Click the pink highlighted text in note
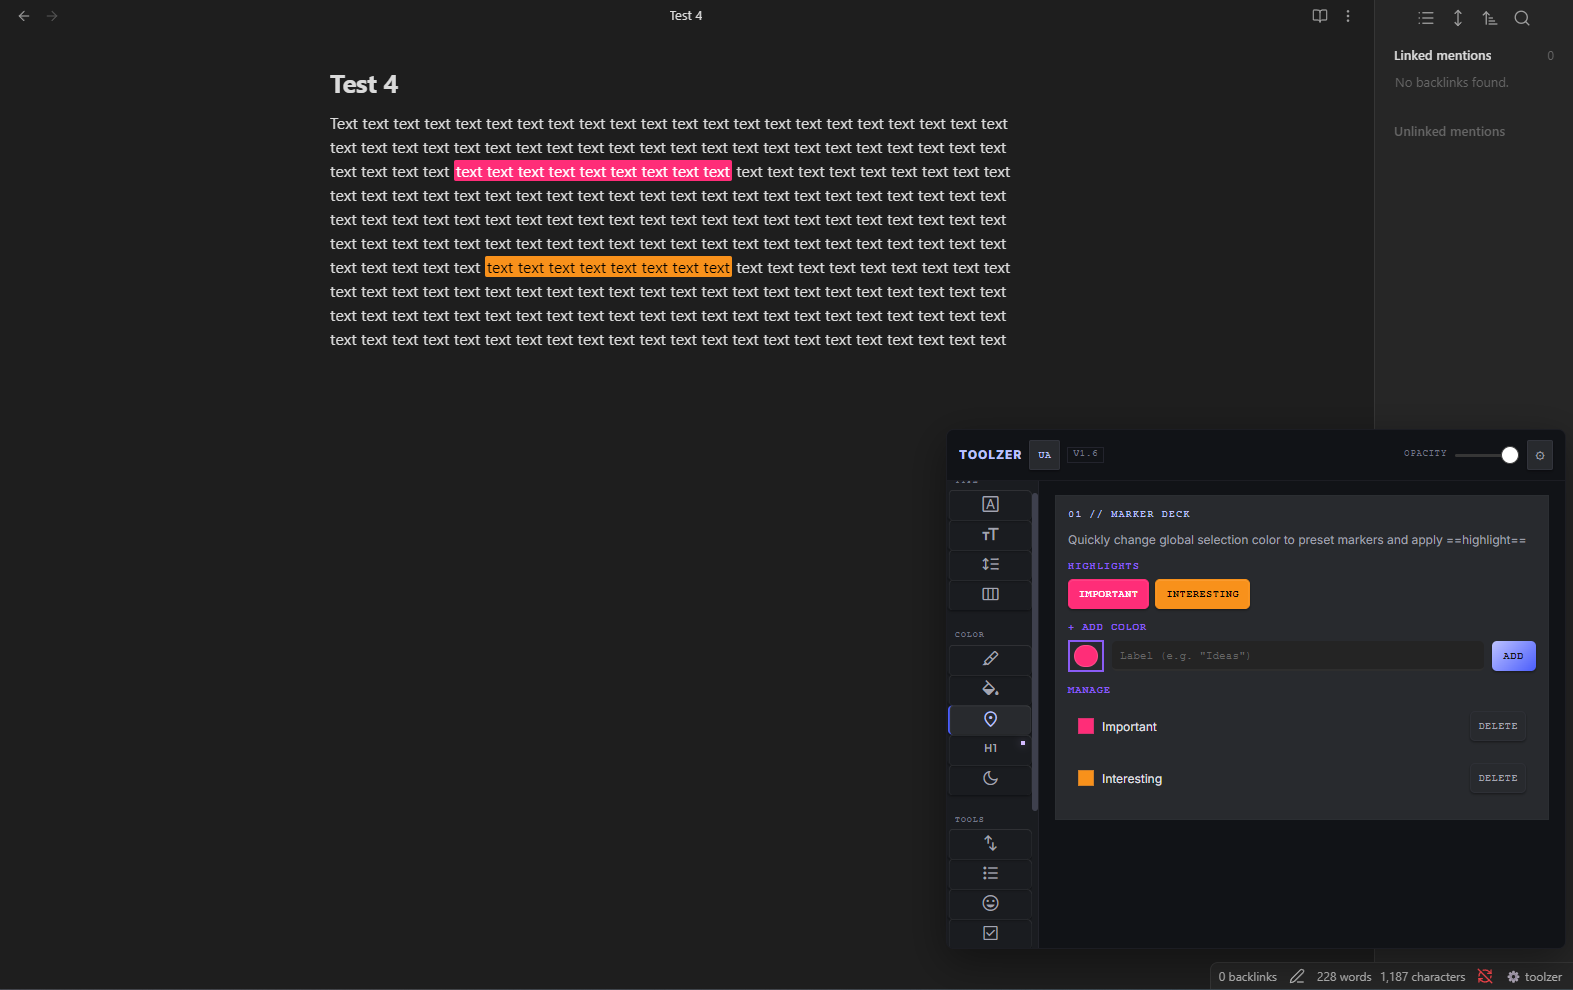The image size is (1573, 990). [x=593, y=172]
